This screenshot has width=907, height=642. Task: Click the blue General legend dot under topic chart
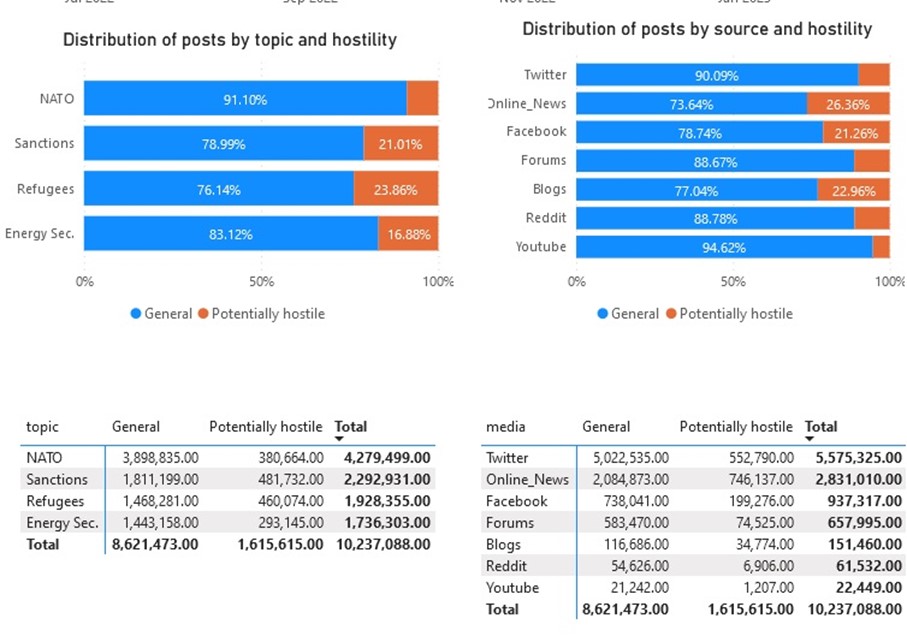136,313
